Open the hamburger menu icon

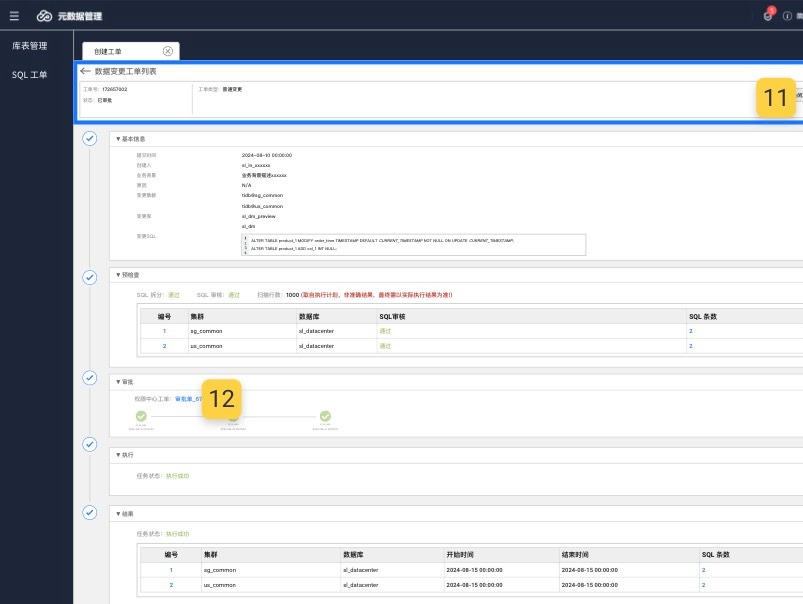coord(14,16)
